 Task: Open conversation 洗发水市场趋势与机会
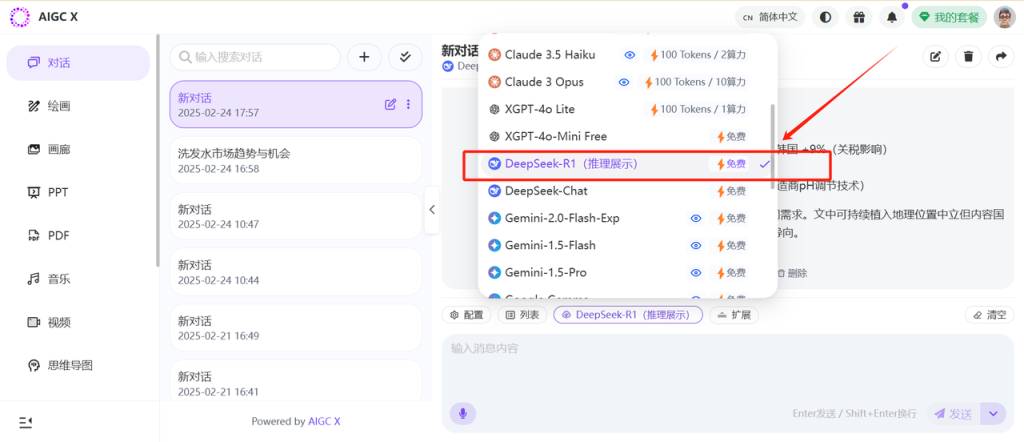click(x=296, y=161)
